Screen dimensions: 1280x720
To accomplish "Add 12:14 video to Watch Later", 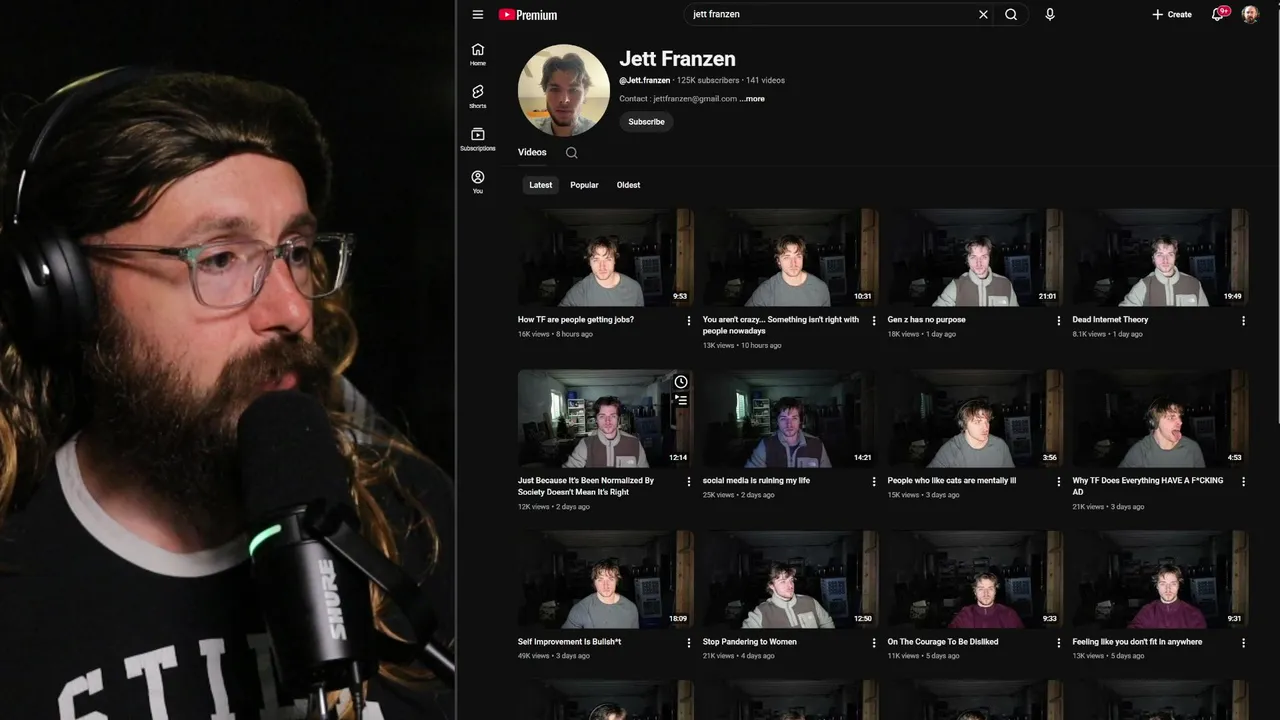I will coord(681,382).
